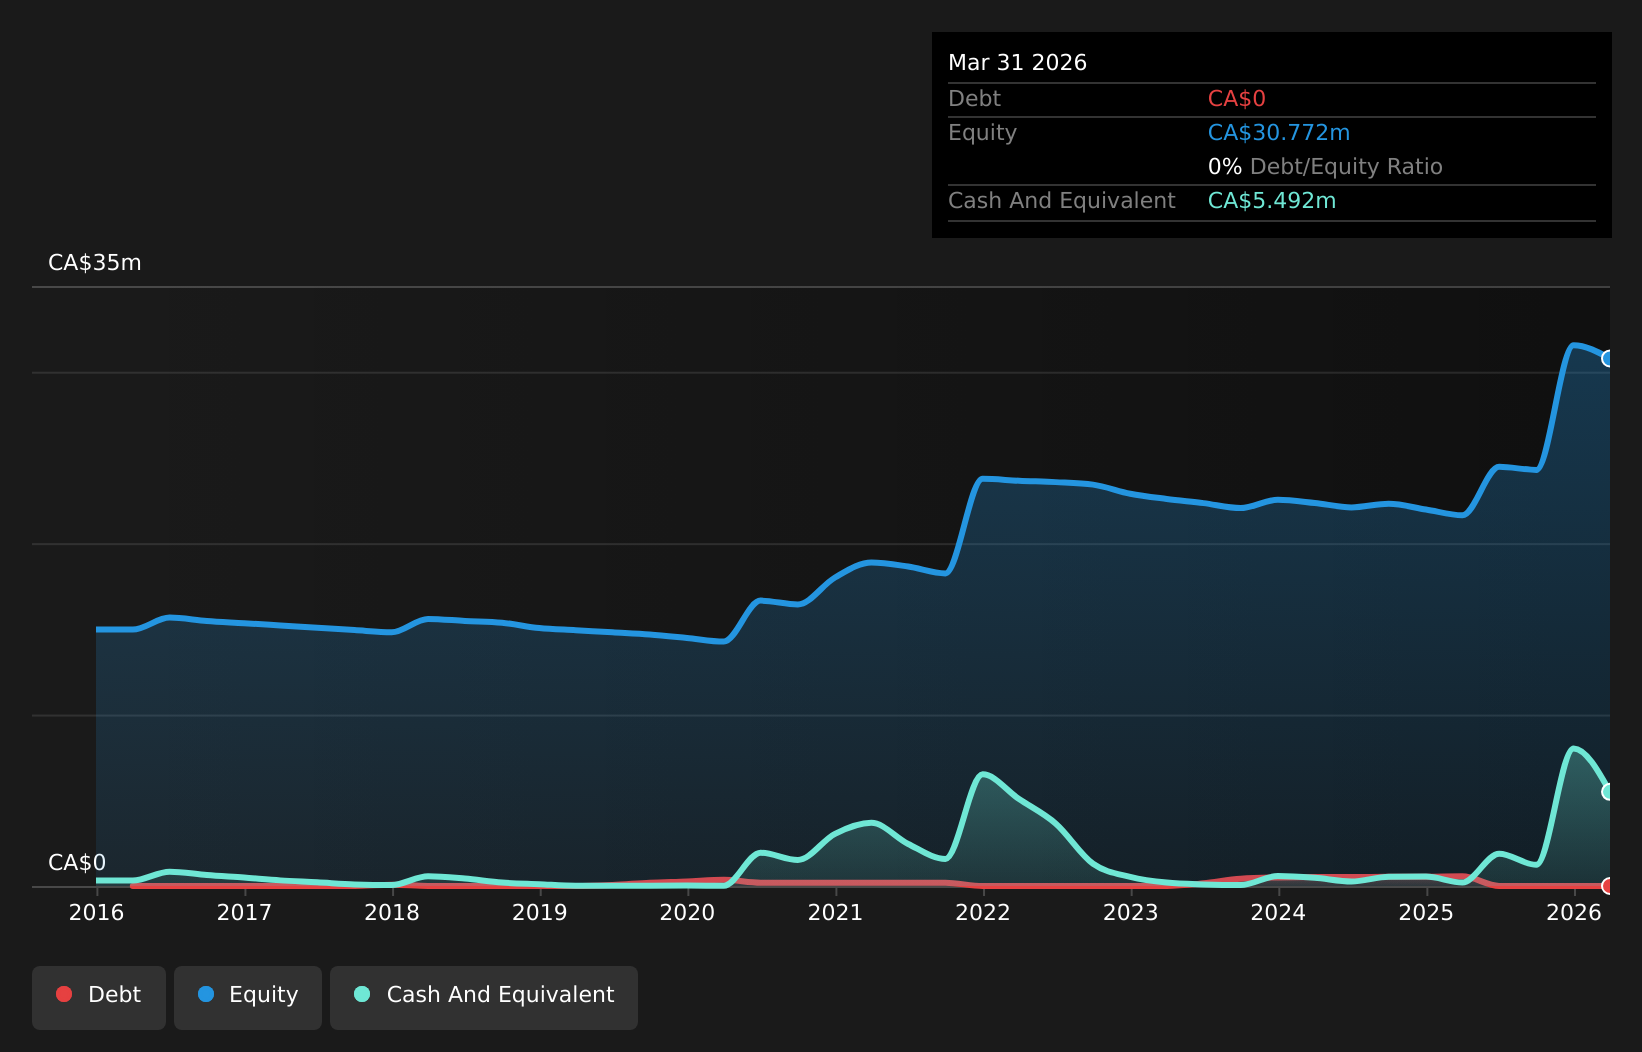Toggle the Equity series legend button

coord(248,997)
